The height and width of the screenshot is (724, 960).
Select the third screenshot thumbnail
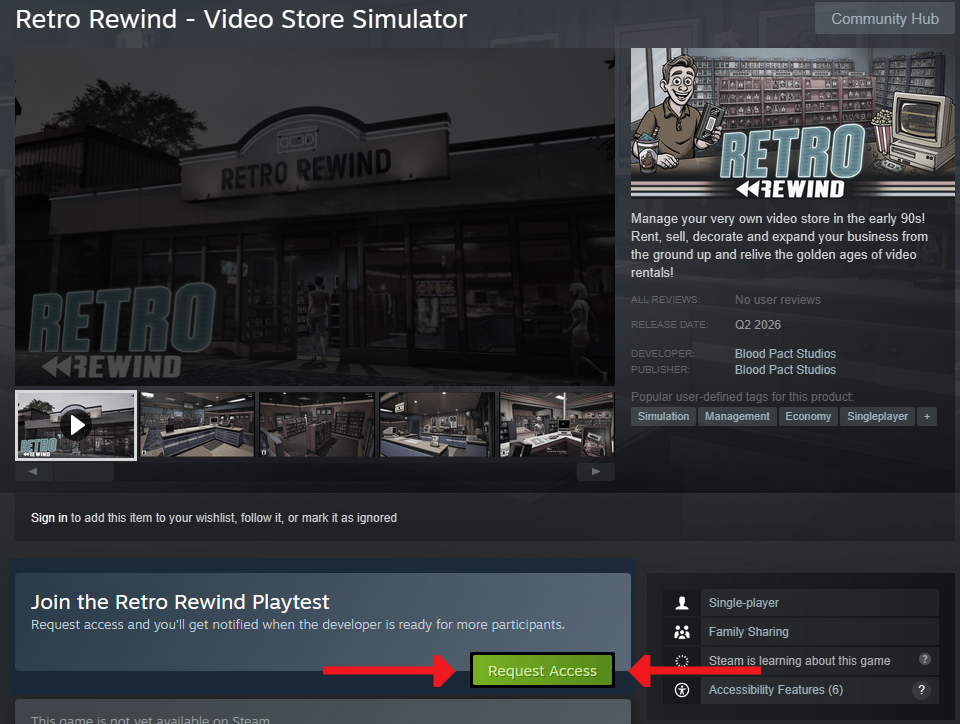[317, 425]
